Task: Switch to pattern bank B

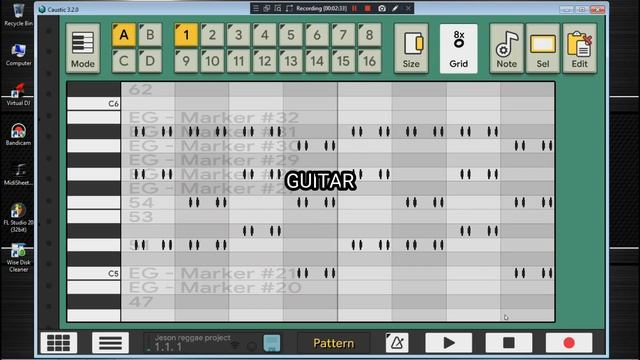Action: 150,35
